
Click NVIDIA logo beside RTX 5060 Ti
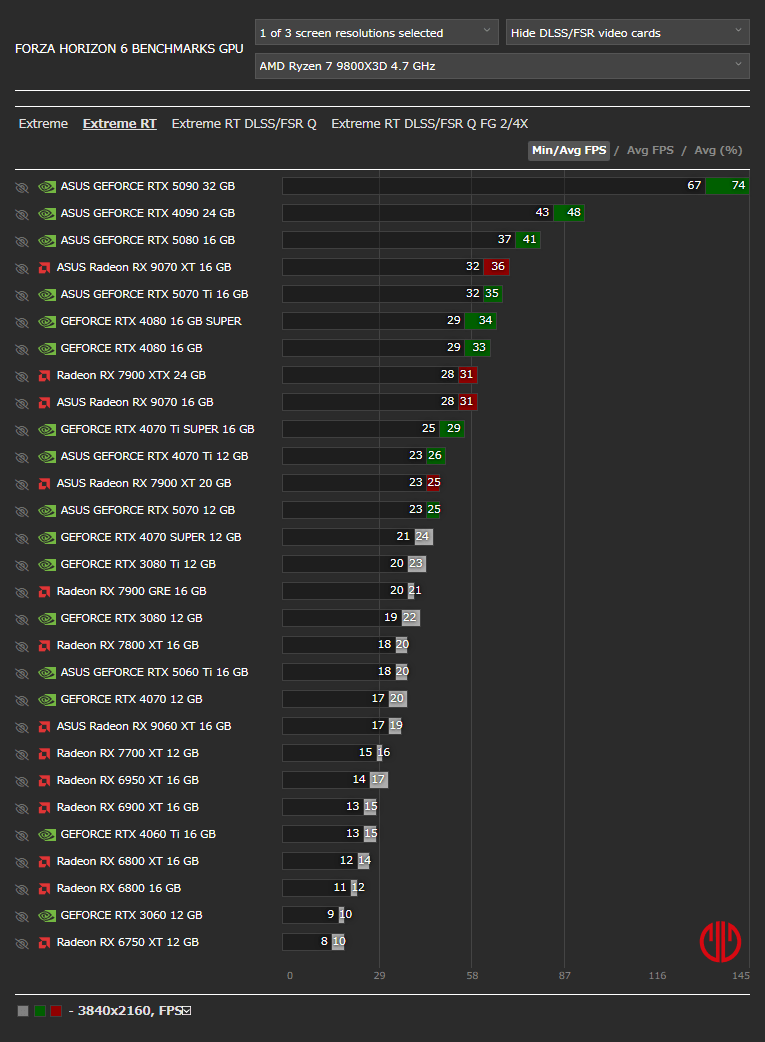47,673
